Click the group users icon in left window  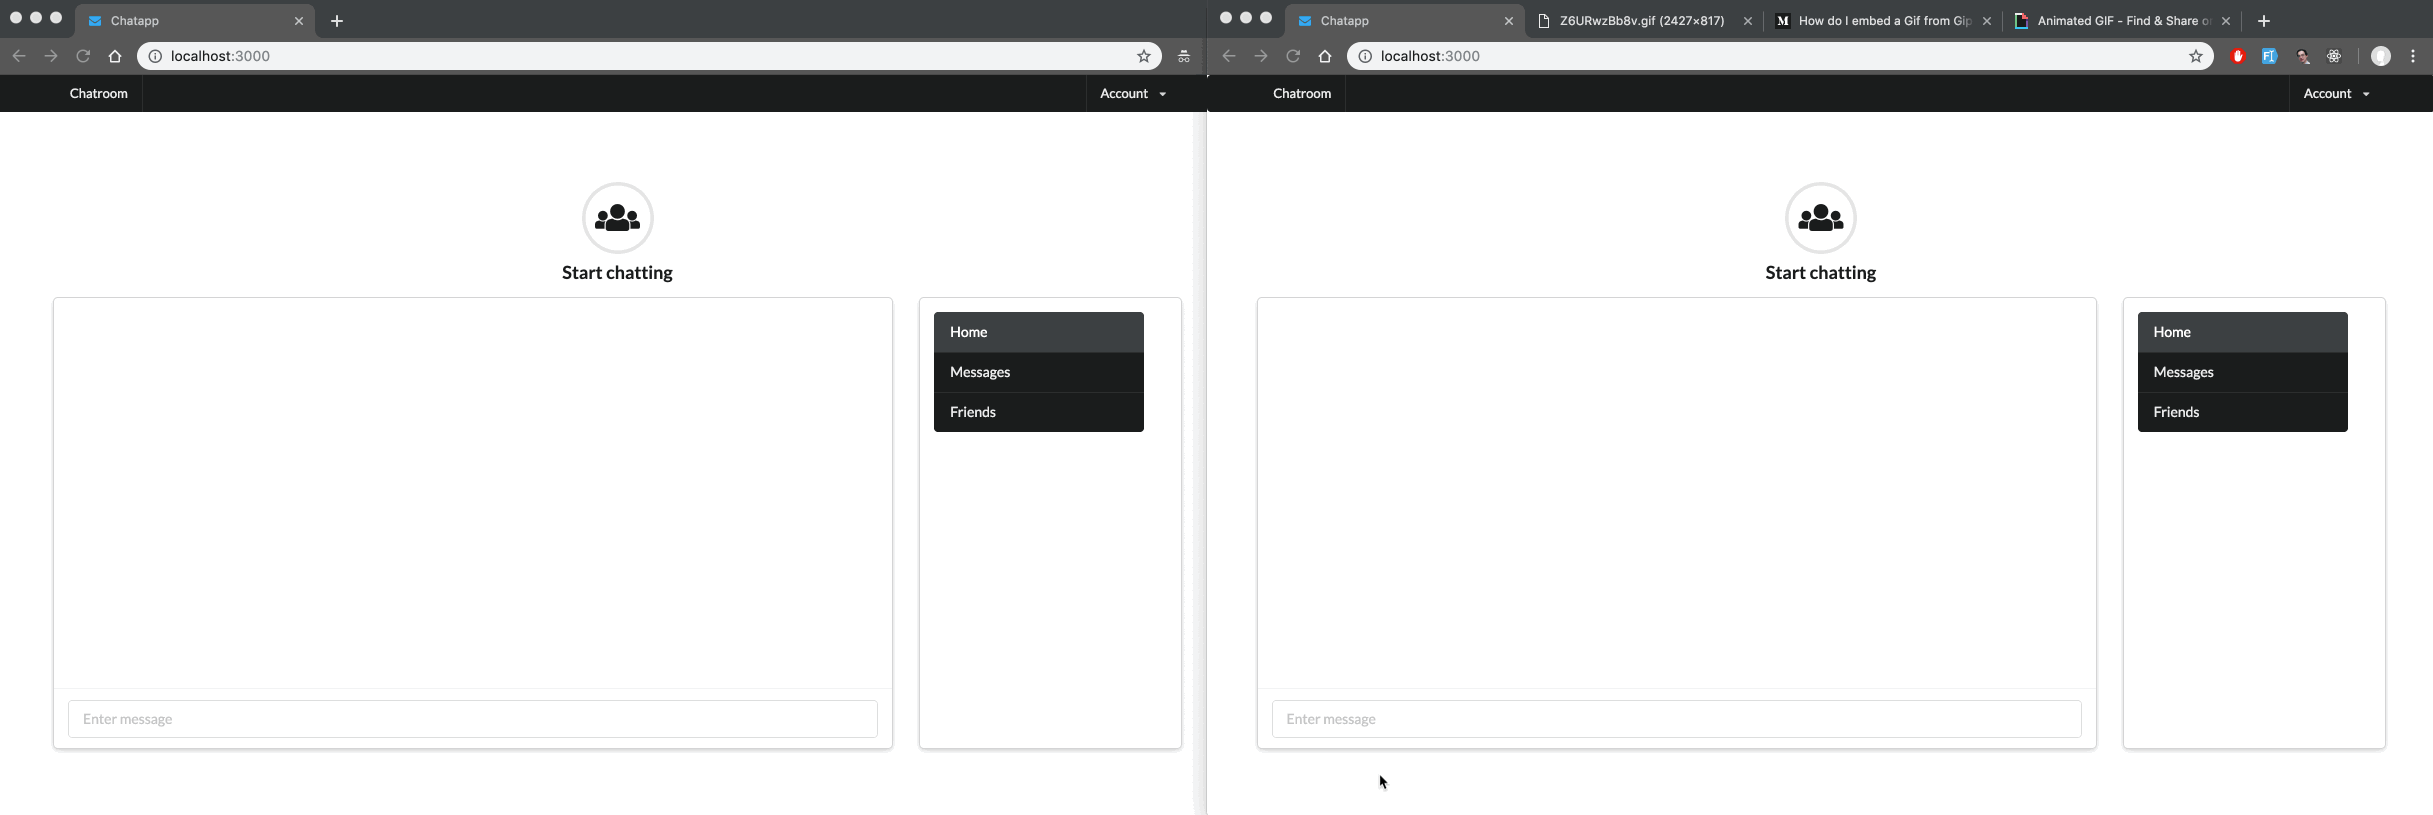pyautogui.click(x=618, y=218)
